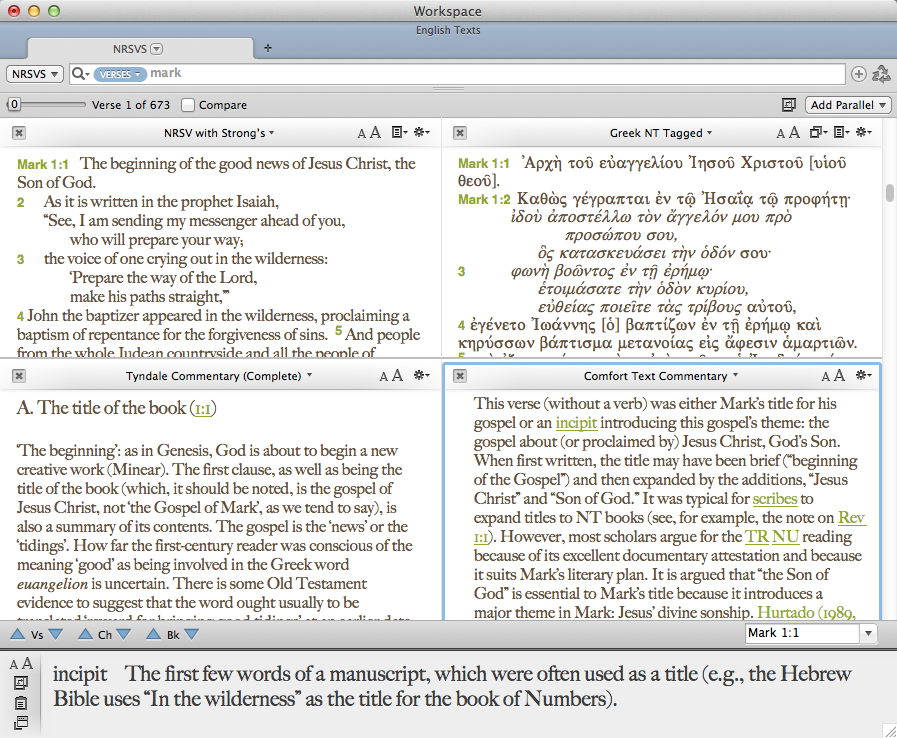This screenshot has width=897, height=738.
Task: Click the recycle arrows icon at top right
Action: (x=881, y=74)
